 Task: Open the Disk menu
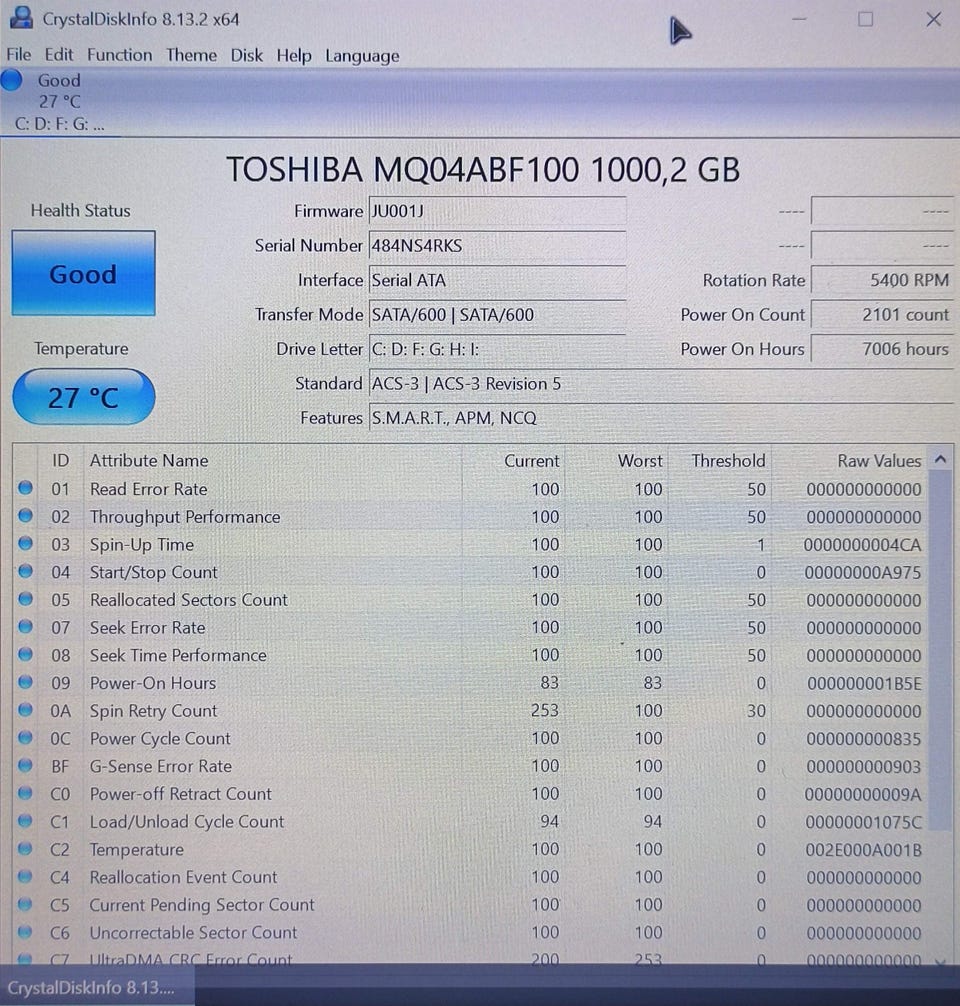coord(246,55)
